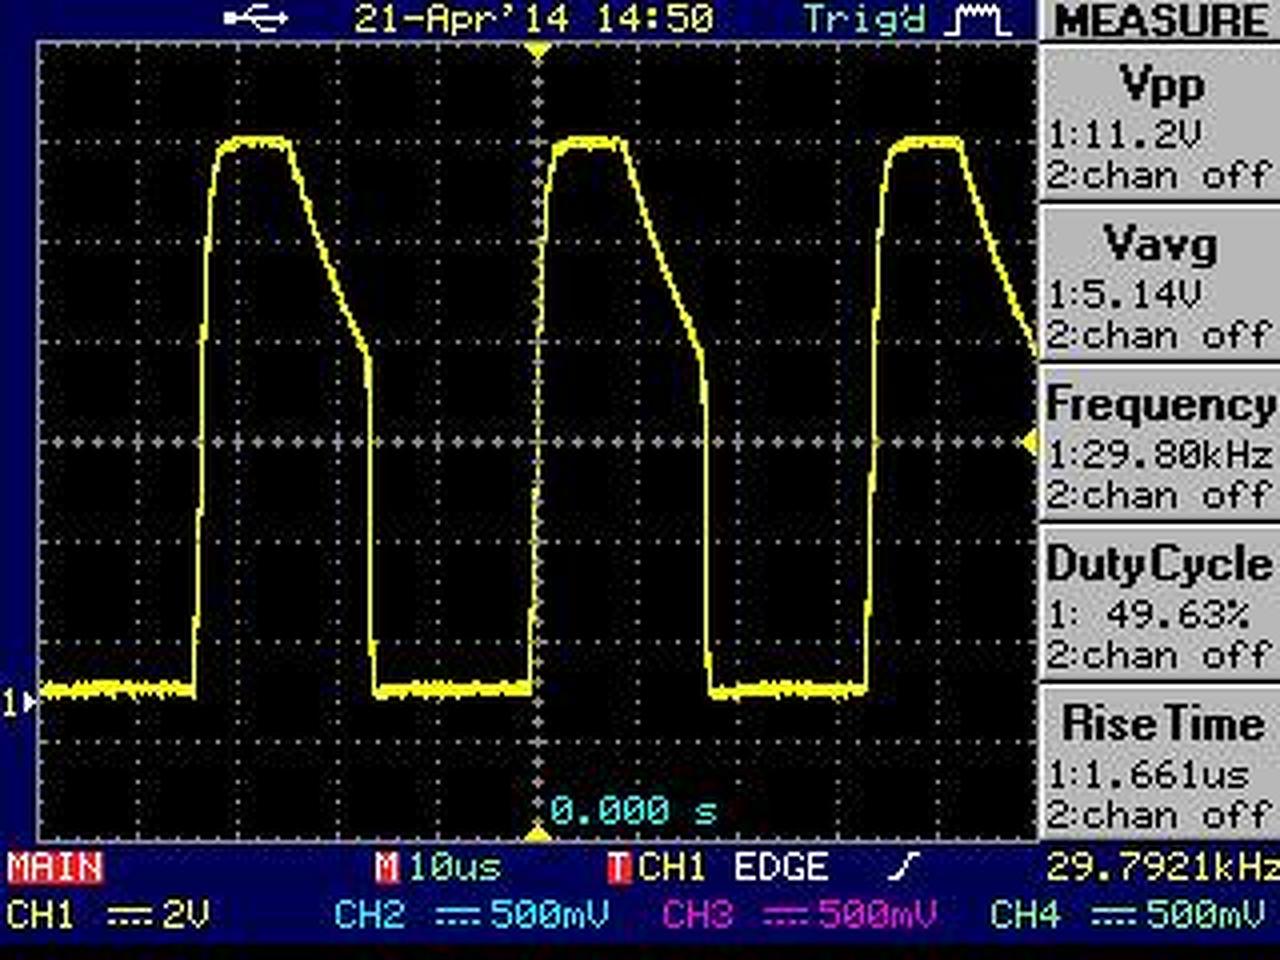Viewport: 1280px width, 960px height.
Task: Click the 1:5.14V Vavg reading
Action: click(1124, 294)
